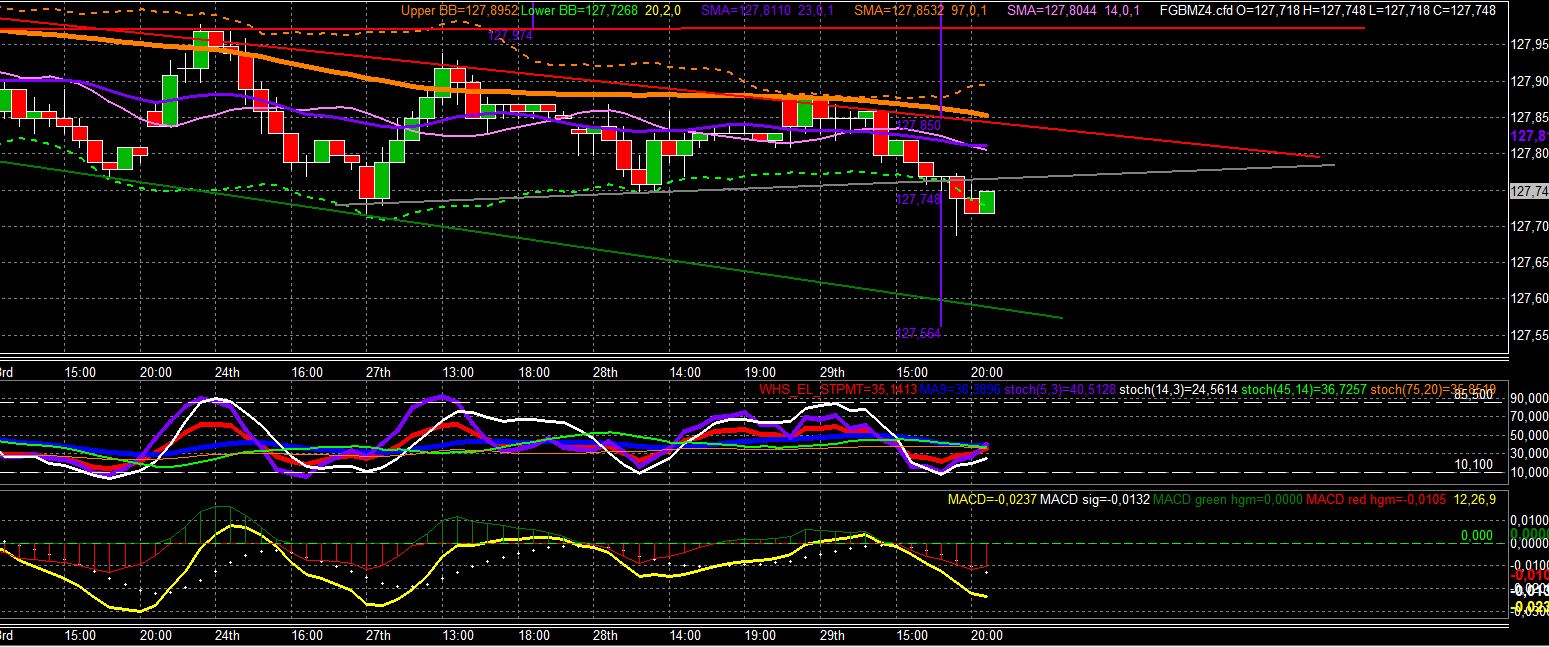Click the 10,100 oversold level label
The image size is (1549, 647).
[x=1475, y=465]
